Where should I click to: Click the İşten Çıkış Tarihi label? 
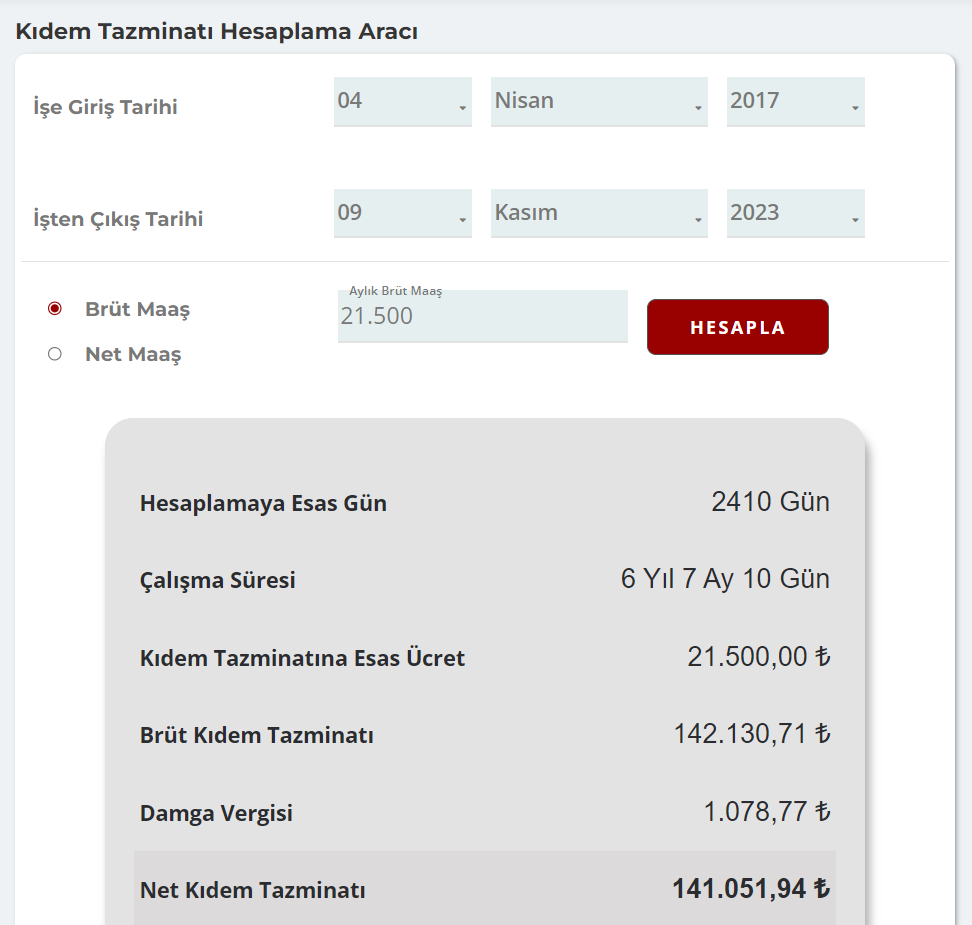[118, 219]
